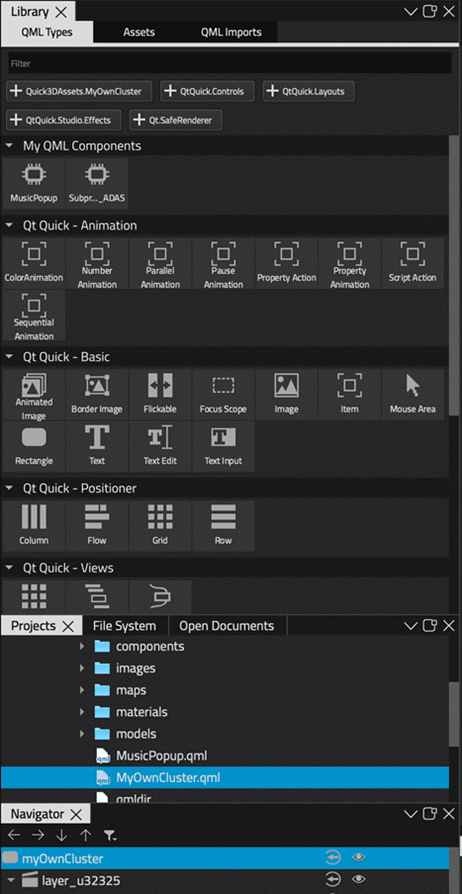Add QtQuick.Layouts import
Screen dimensions: 462x894
(x=308, y=91)
